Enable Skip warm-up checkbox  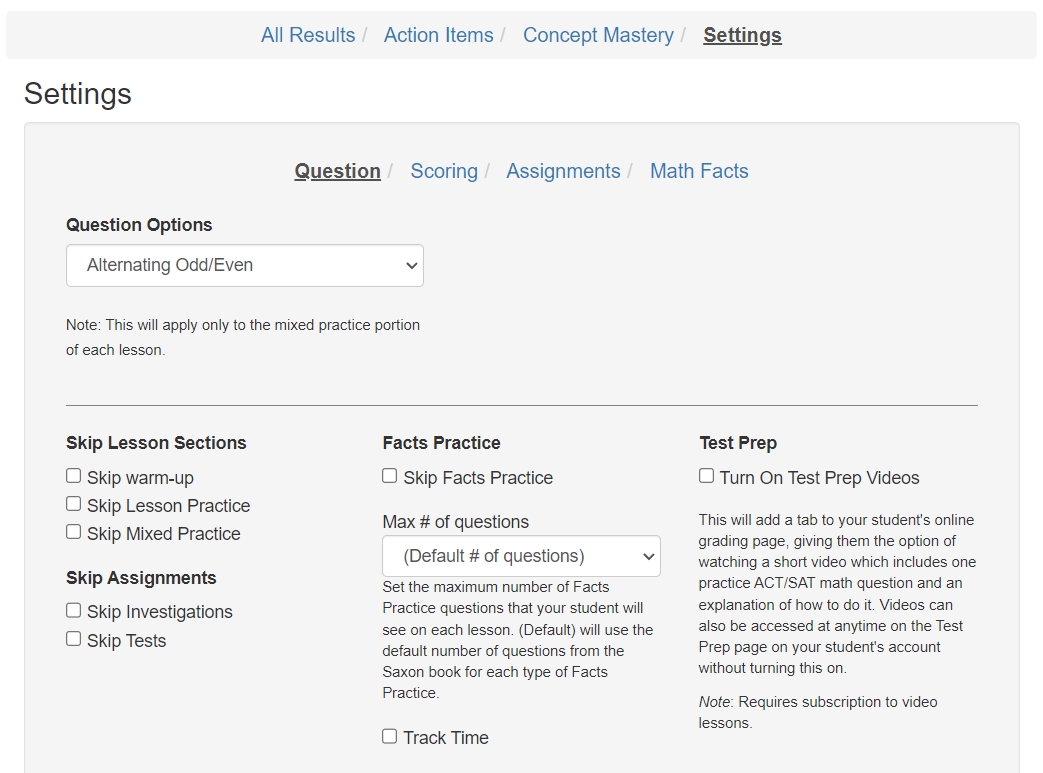(x=73, y=476)
